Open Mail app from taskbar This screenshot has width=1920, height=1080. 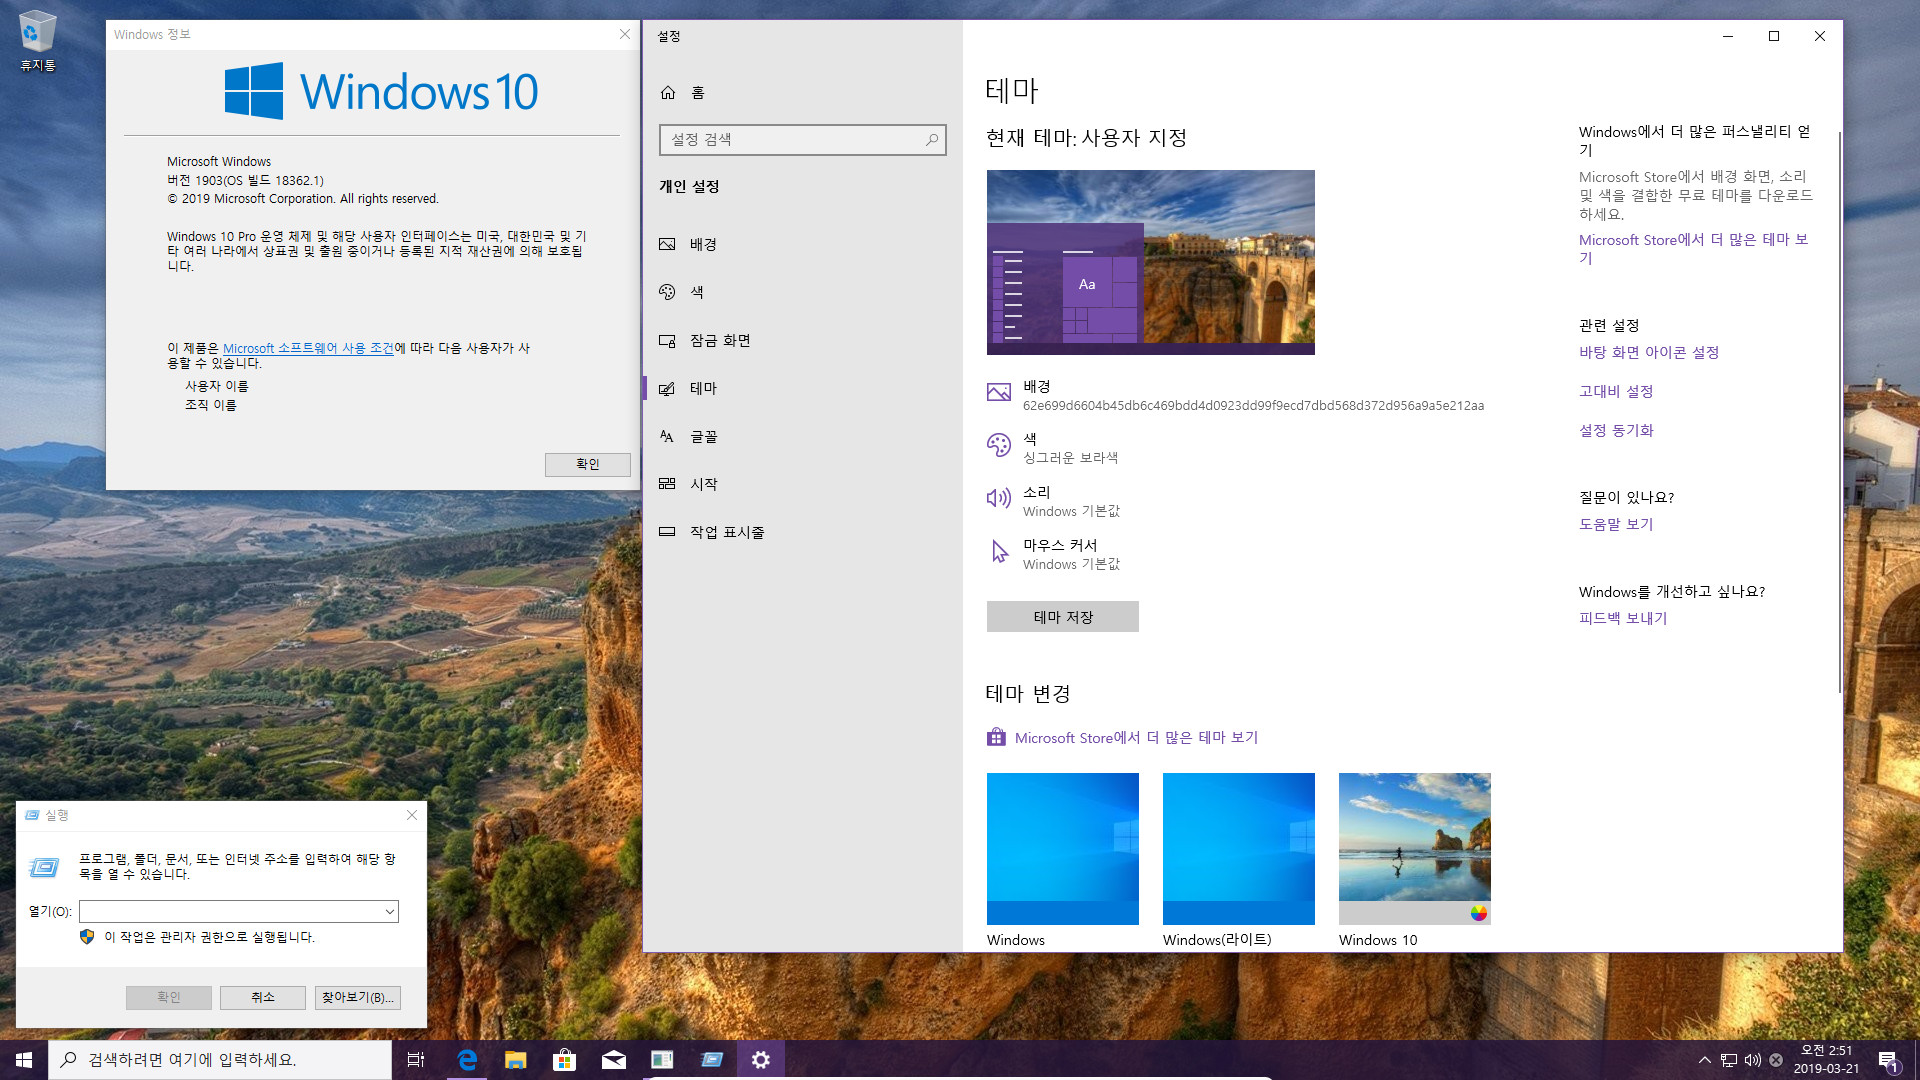point(614,1060)
